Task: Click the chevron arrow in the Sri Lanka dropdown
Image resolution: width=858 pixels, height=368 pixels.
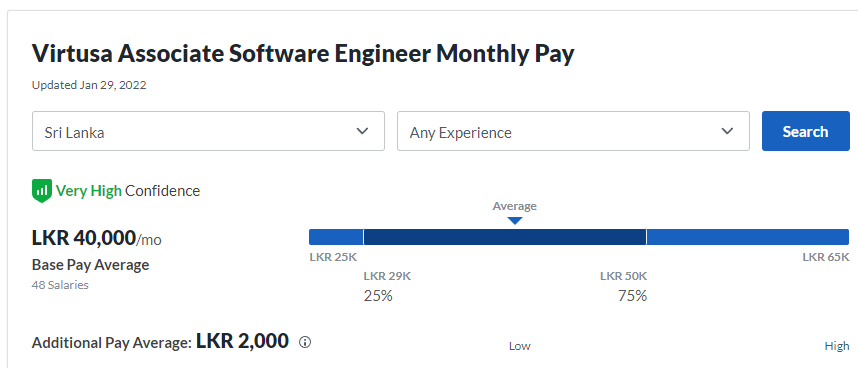Action: coord(362,131)
